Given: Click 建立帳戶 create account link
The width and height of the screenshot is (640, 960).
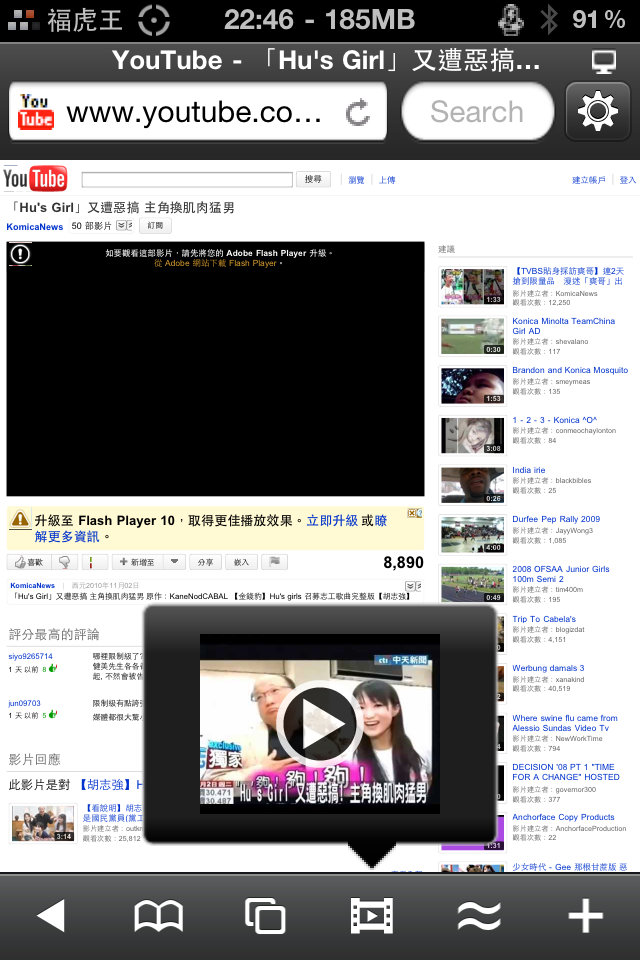Looking at the screenshot, I should (x=589, y=180).
